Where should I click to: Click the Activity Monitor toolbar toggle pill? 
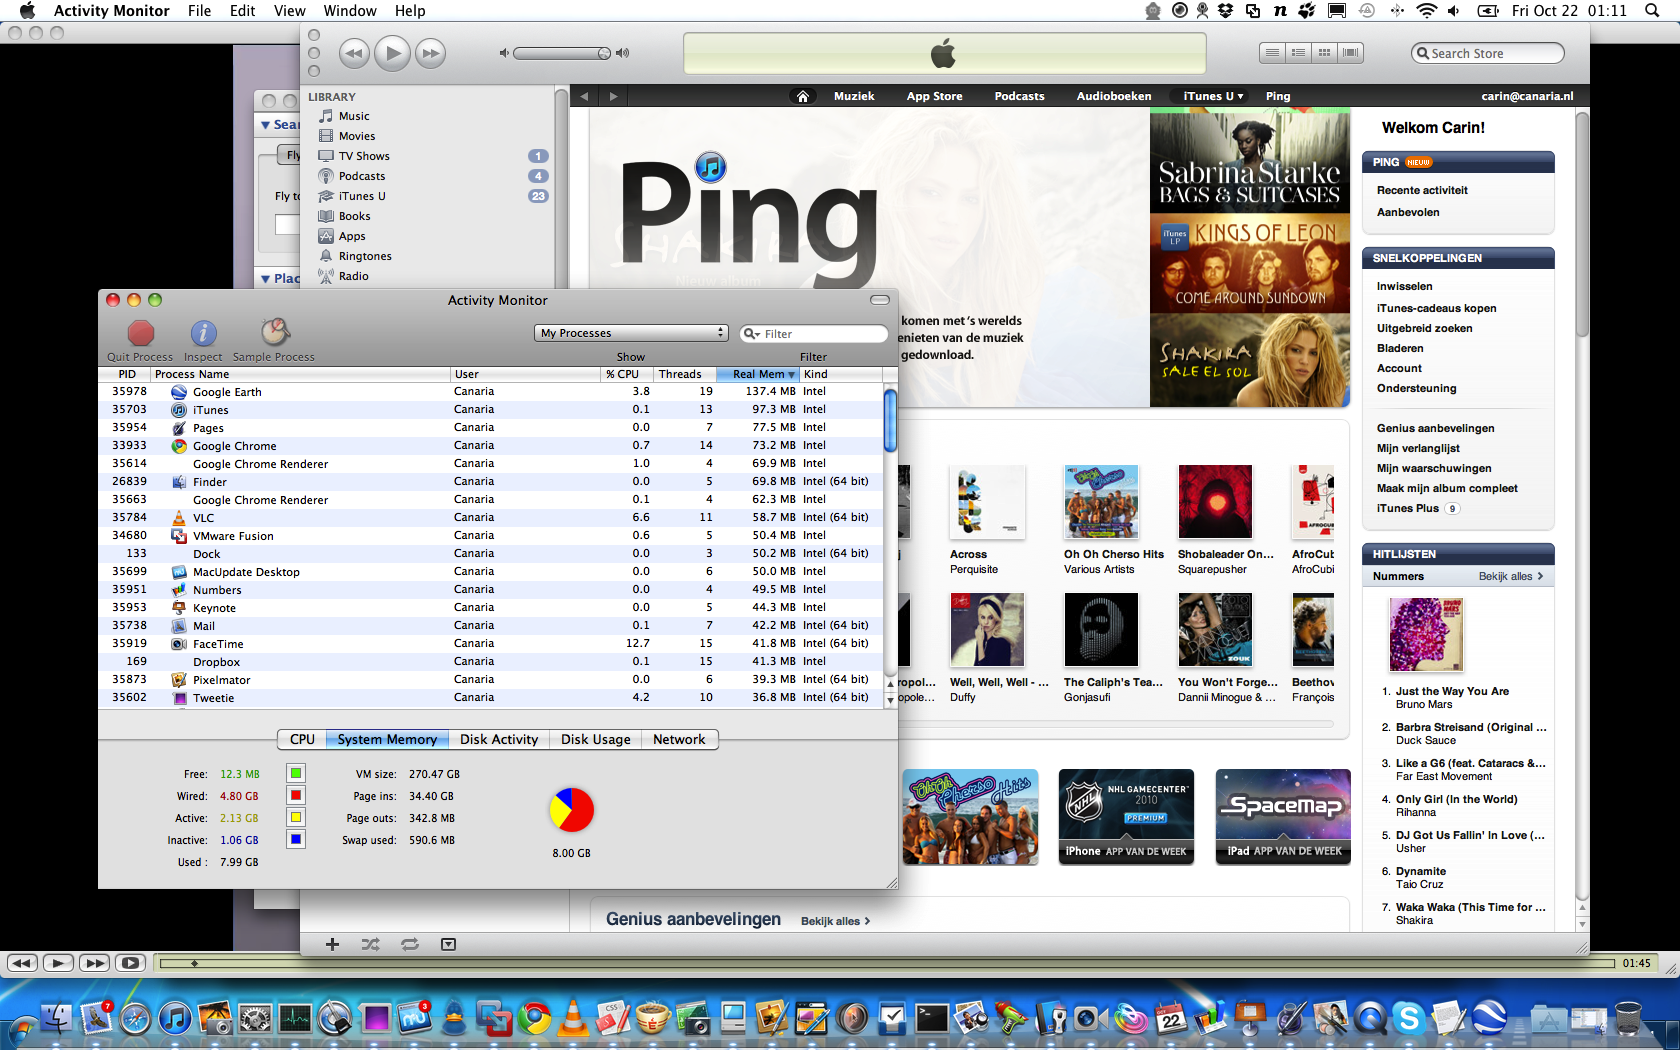tap(880, 300)
